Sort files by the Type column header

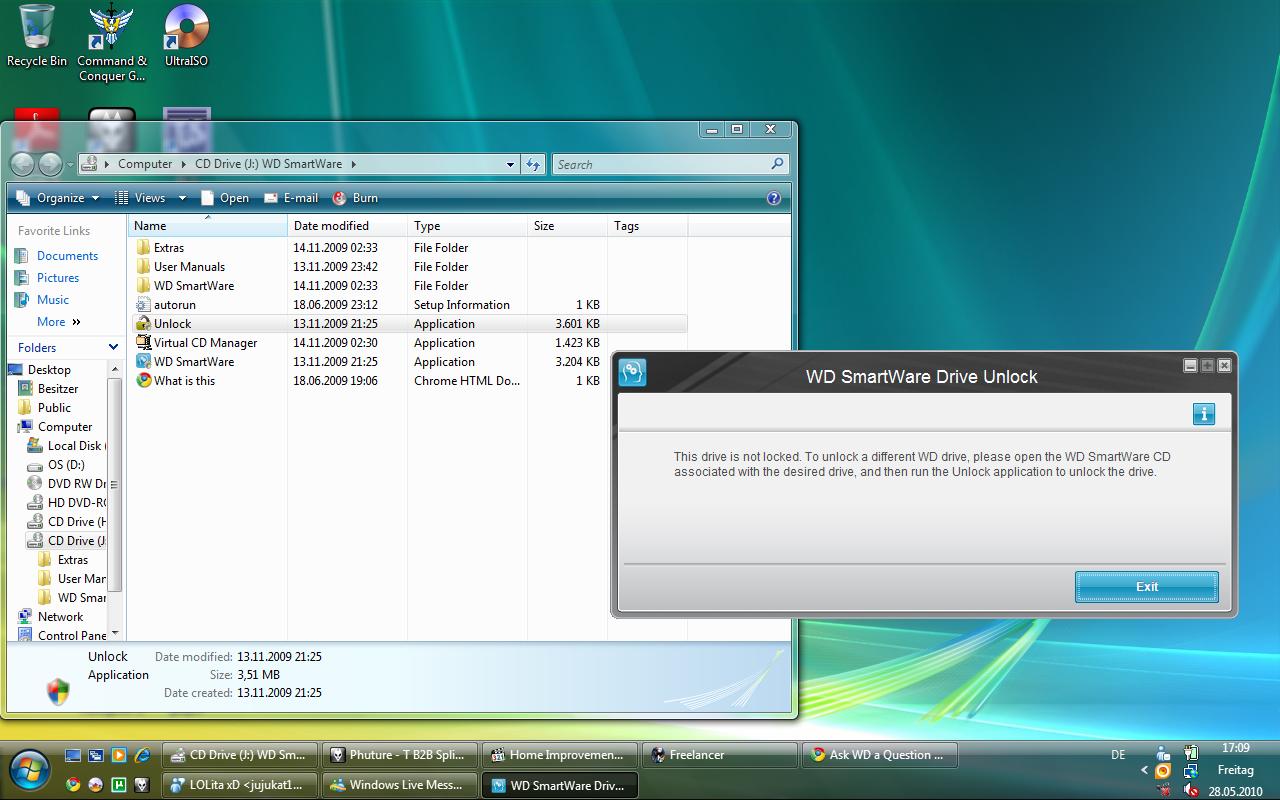tap(468, 226)
